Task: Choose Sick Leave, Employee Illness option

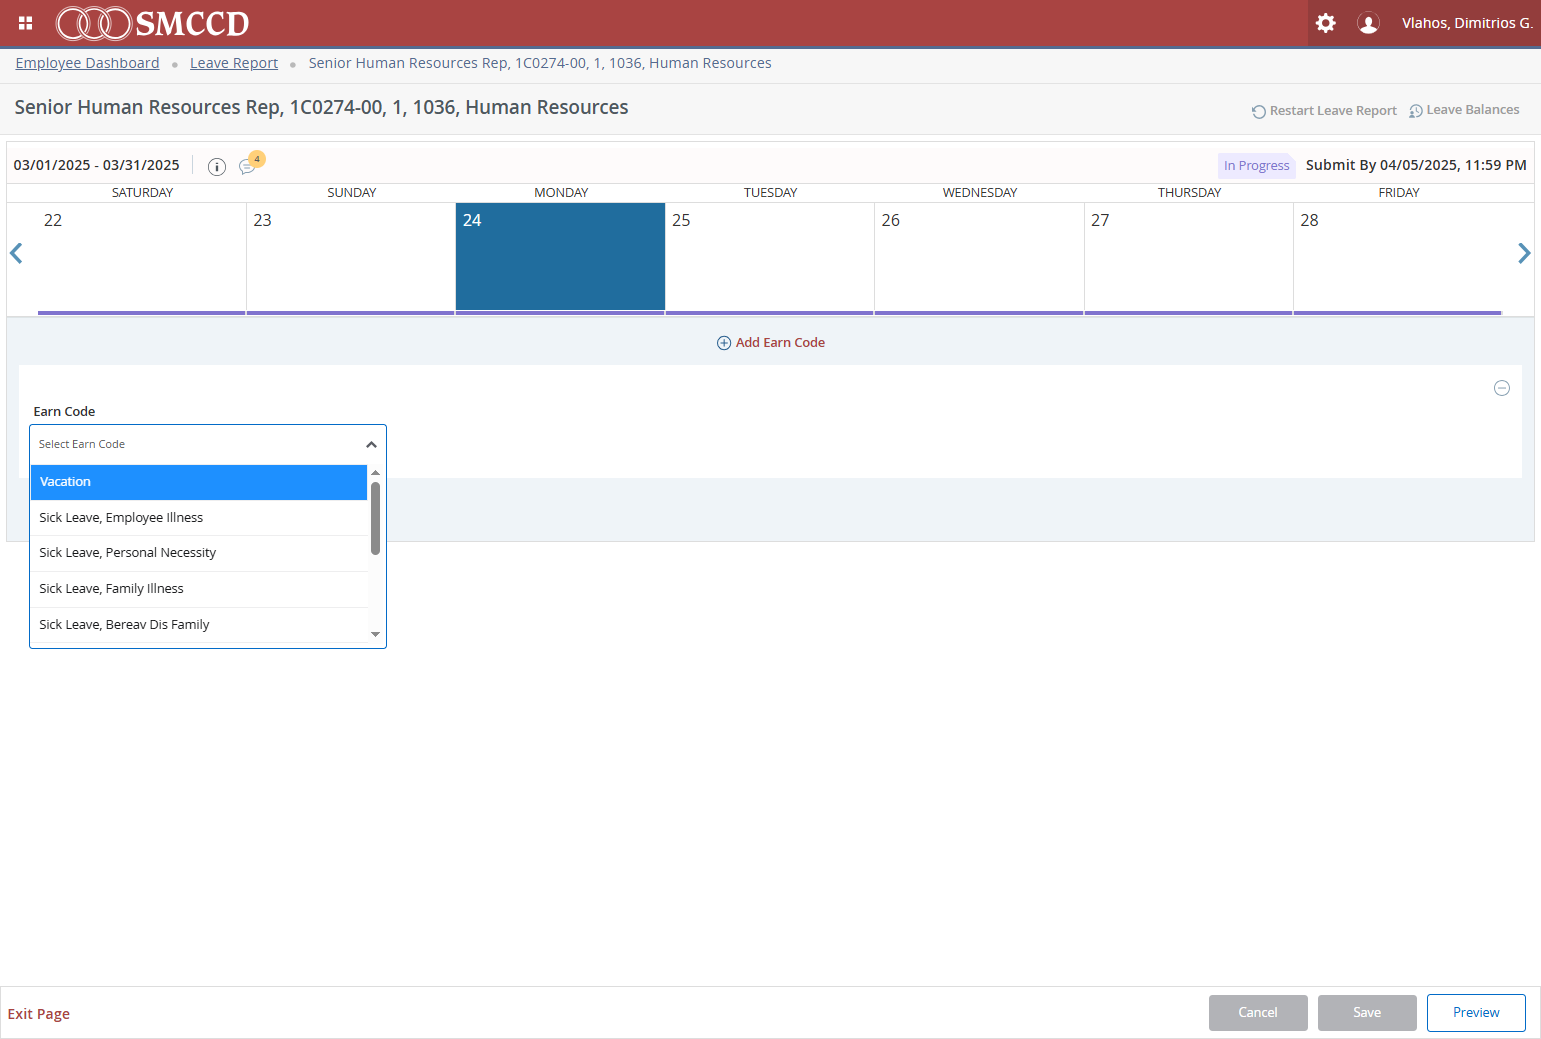Action: pos(199,518)
